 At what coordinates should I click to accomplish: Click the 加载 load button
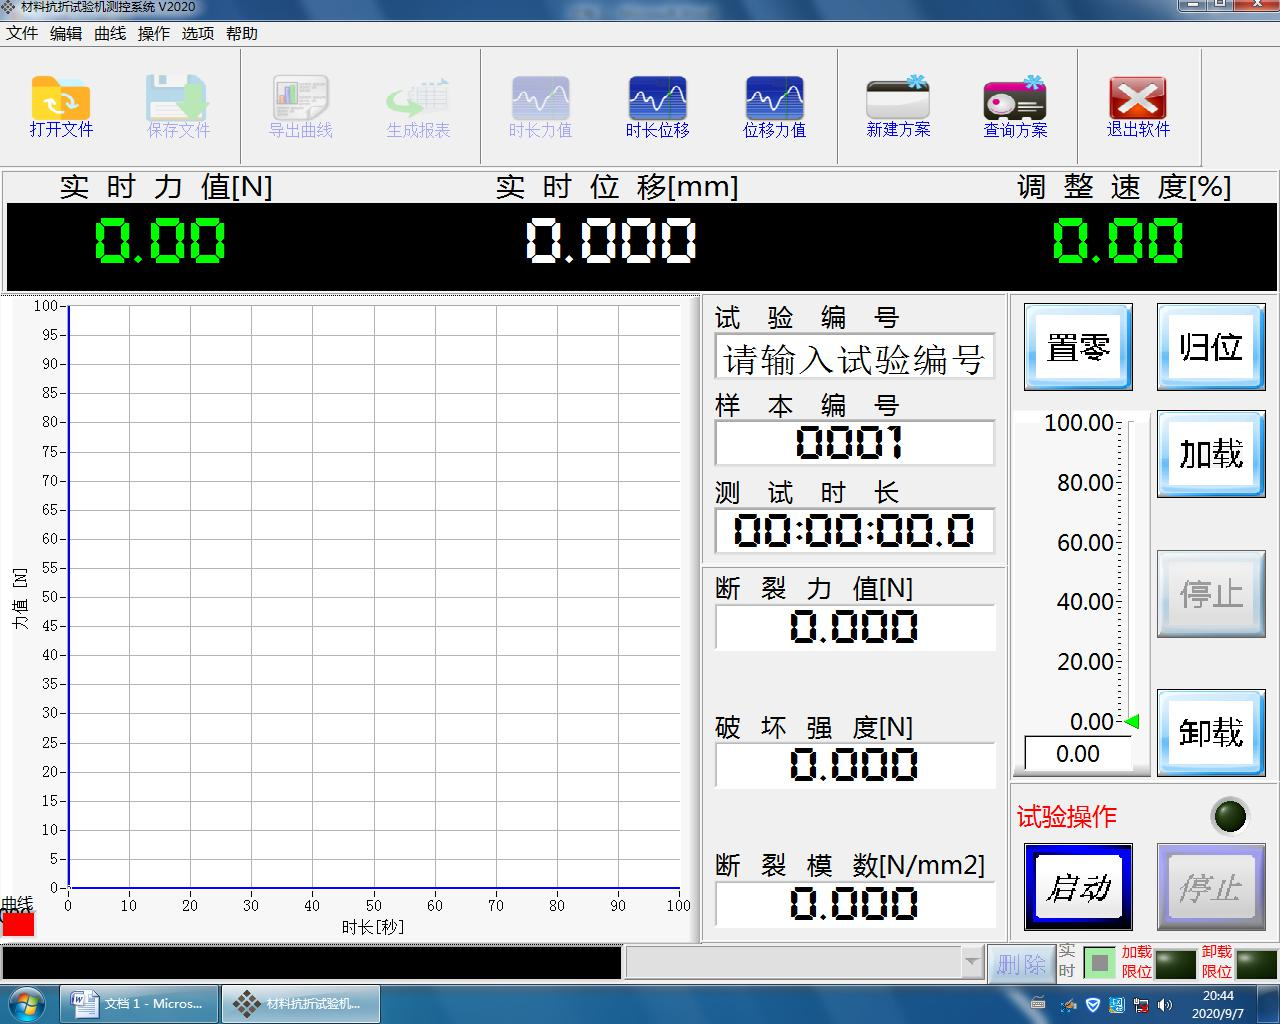(1210, 454)
